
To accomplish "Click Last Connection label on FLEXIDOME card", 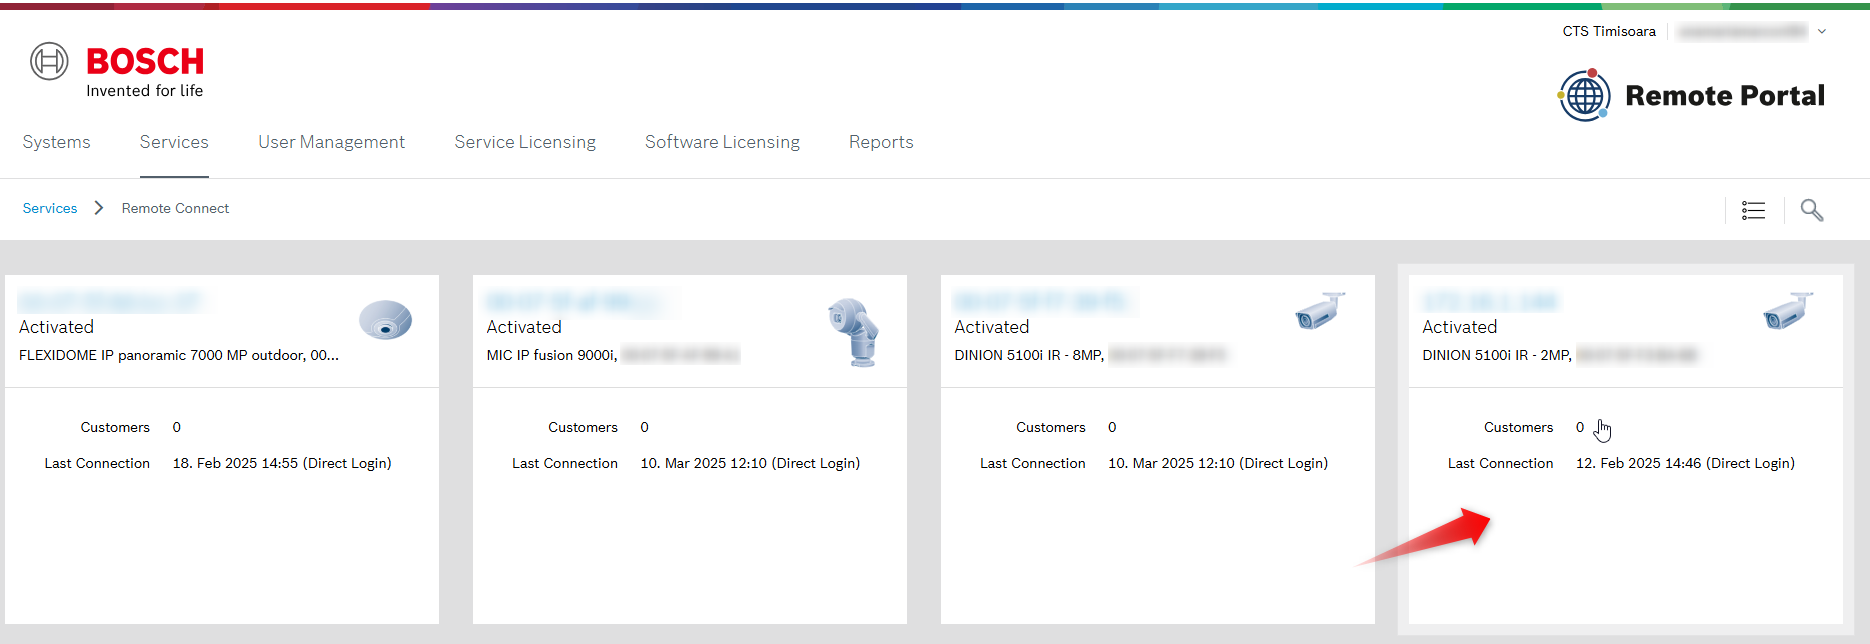I will 97,463.
